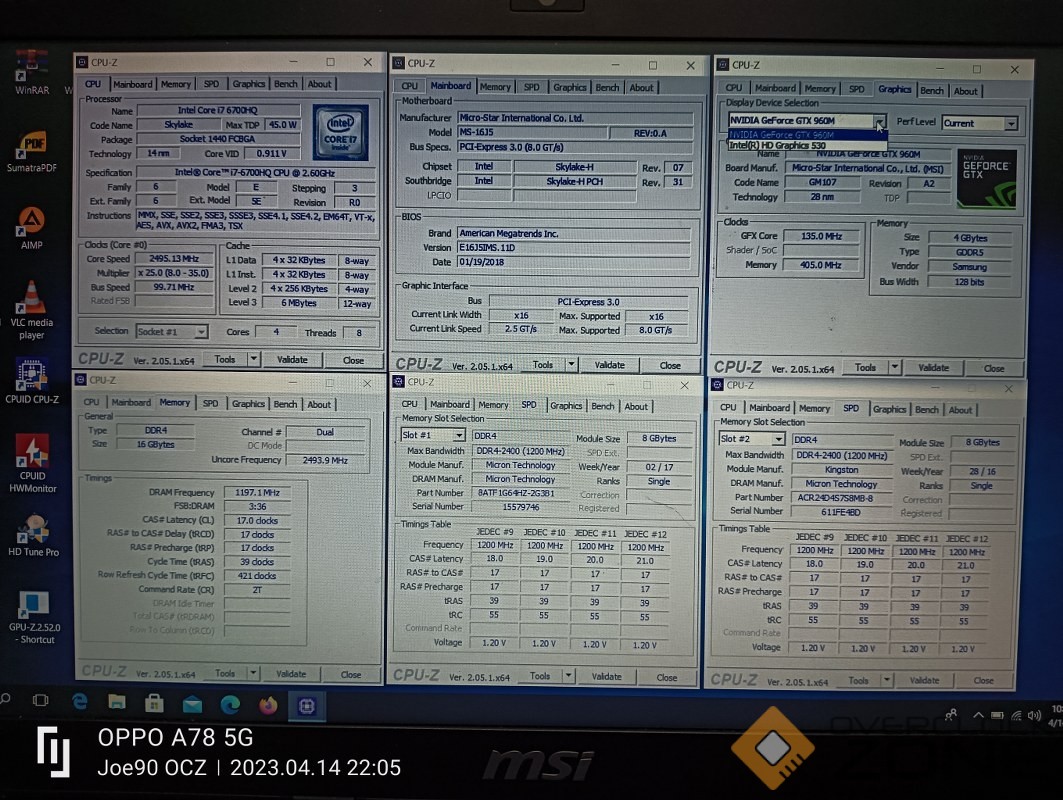The width and height of the screenshot is (1063, 800).
Task: Click the NVIDIA GeForce GTX logo
Action: [986, 179]
